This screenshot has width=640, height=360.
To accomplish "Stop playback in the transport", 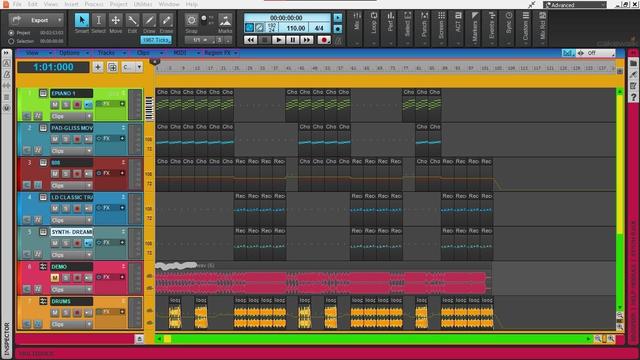I will pos(264,40).
